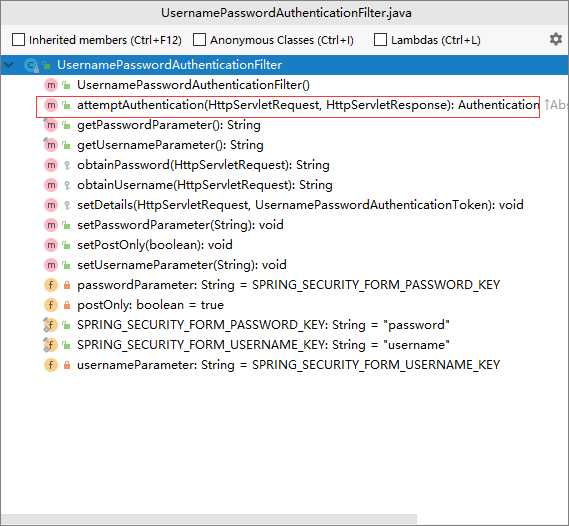The image size is (569, 526).
Task: Select getPasswordParameter(): String
Action: point(169,125)
